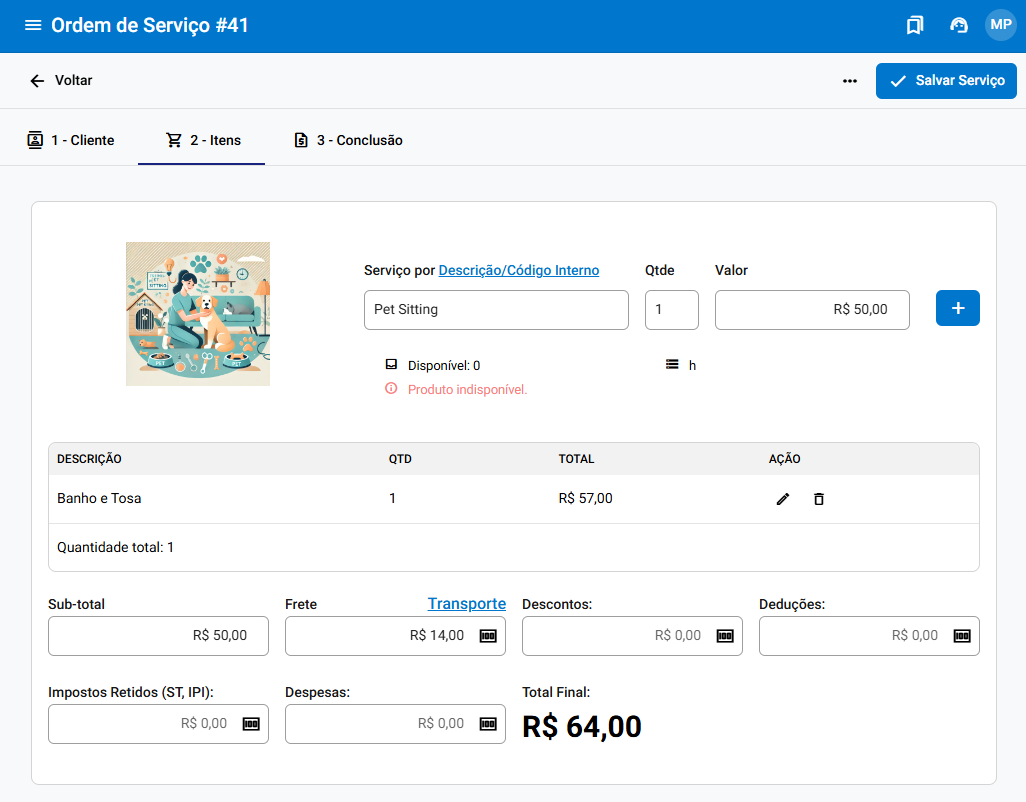The width and height of the screenshot is (1026, 802).
Task: Open the hamburger navigation menu
Action: point(33,25)
